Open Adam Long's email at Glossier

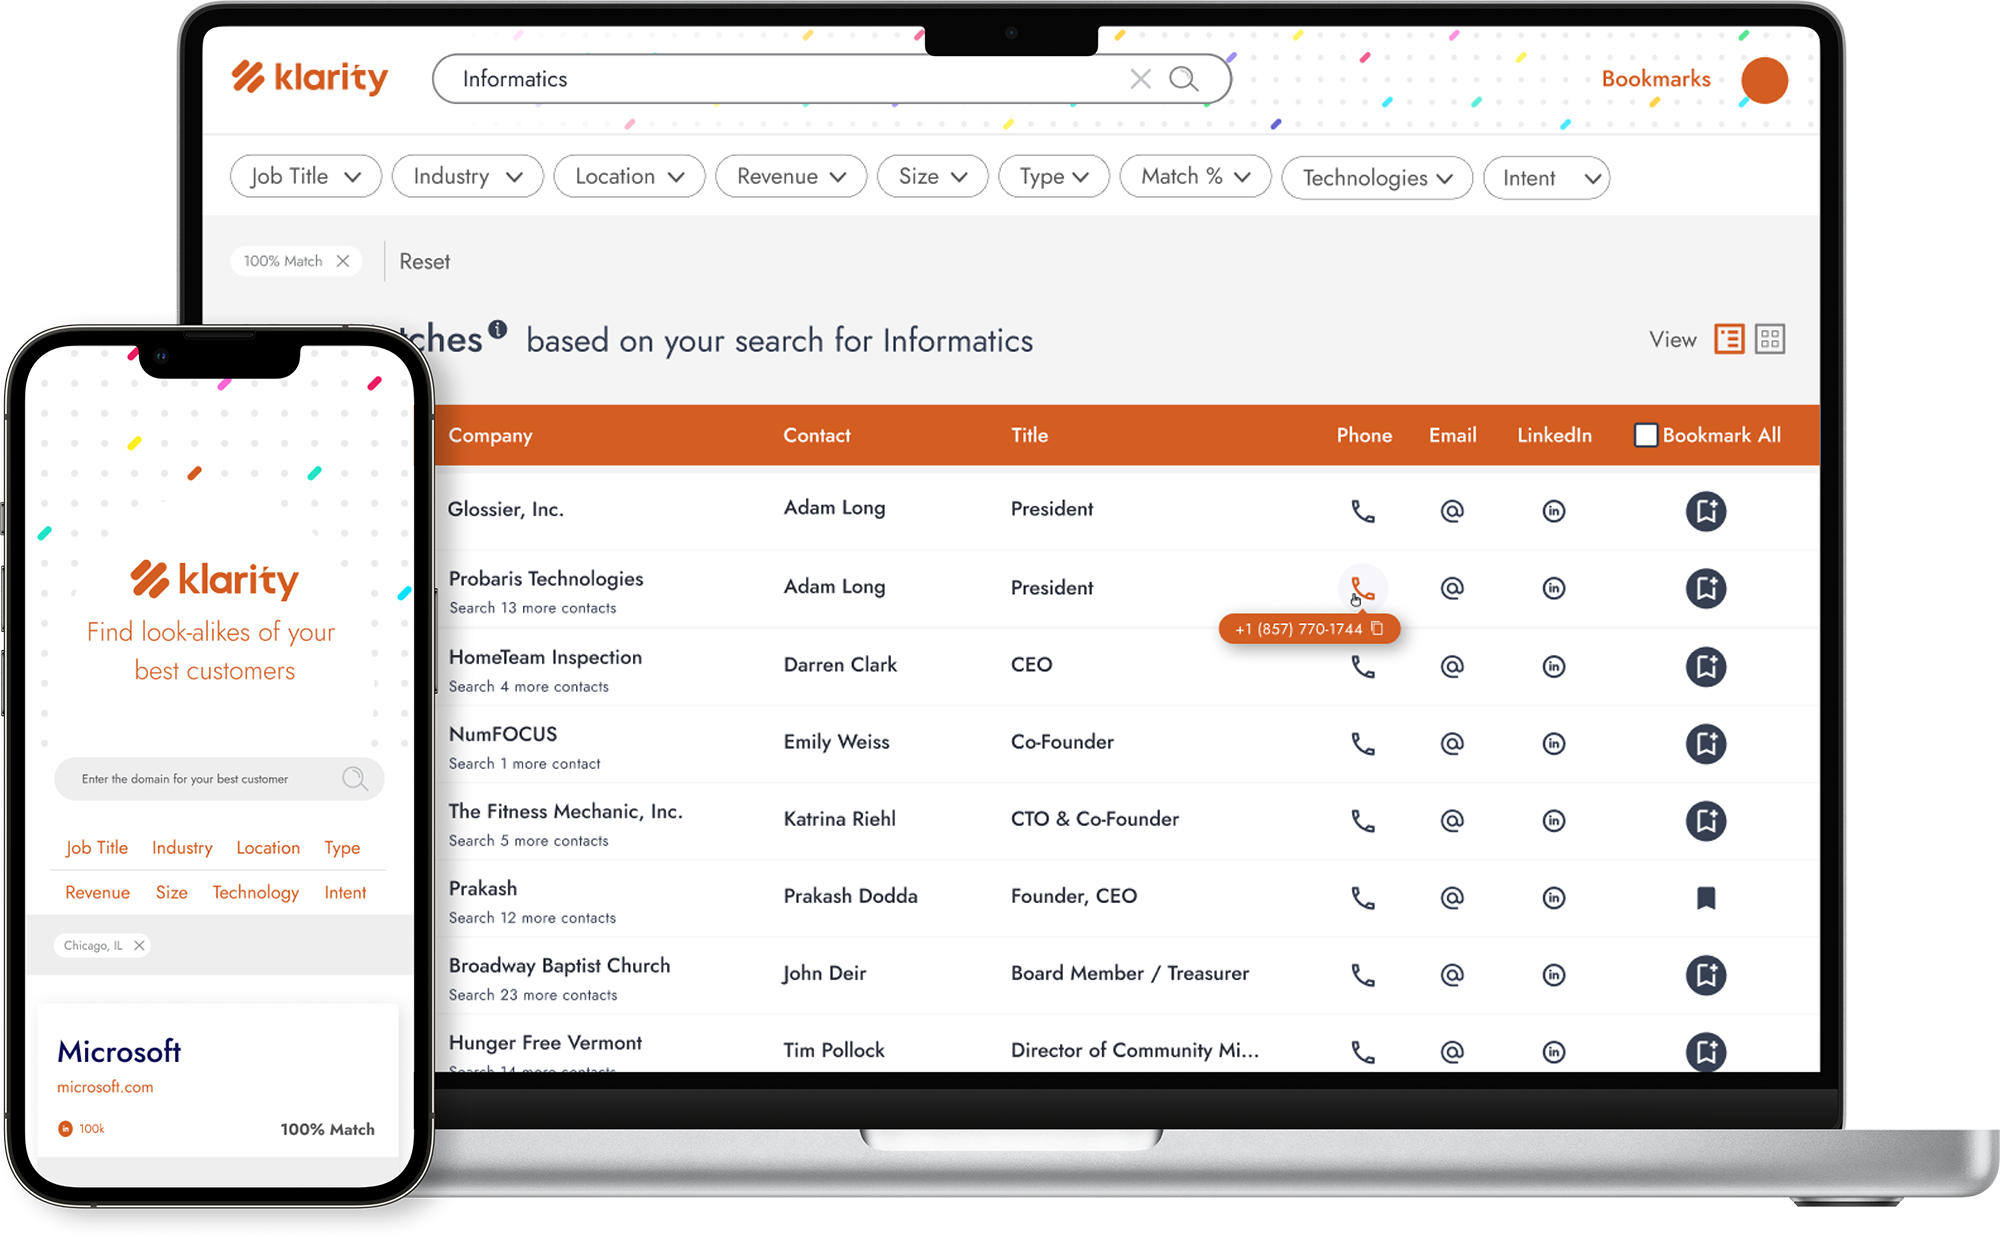(x=1452, y=511)
